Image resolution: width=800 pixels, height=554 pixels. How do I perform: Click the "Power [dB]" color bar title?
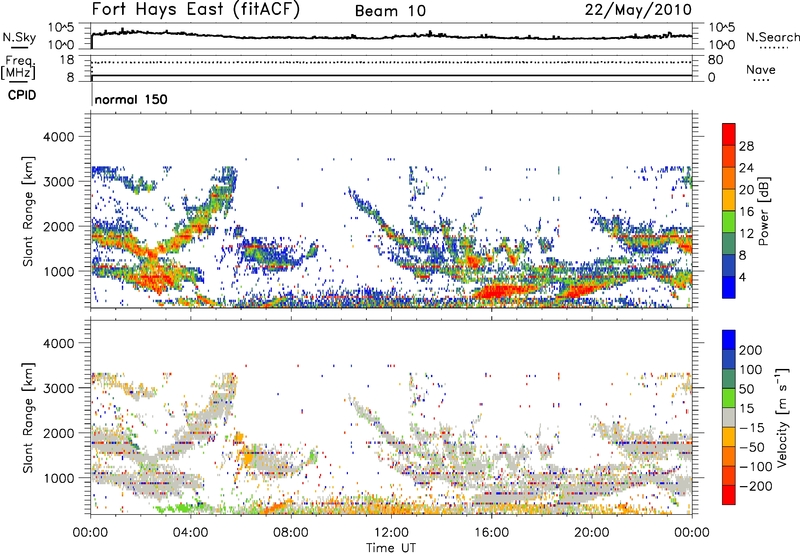click(763, 211)
